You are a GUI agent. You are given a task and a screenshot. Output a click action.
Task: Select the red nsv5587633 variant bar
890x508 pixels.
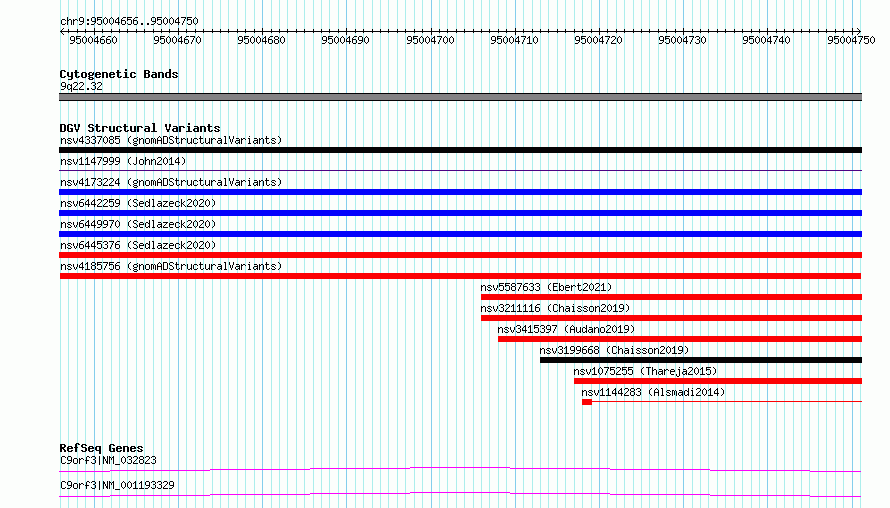point(671,297)
